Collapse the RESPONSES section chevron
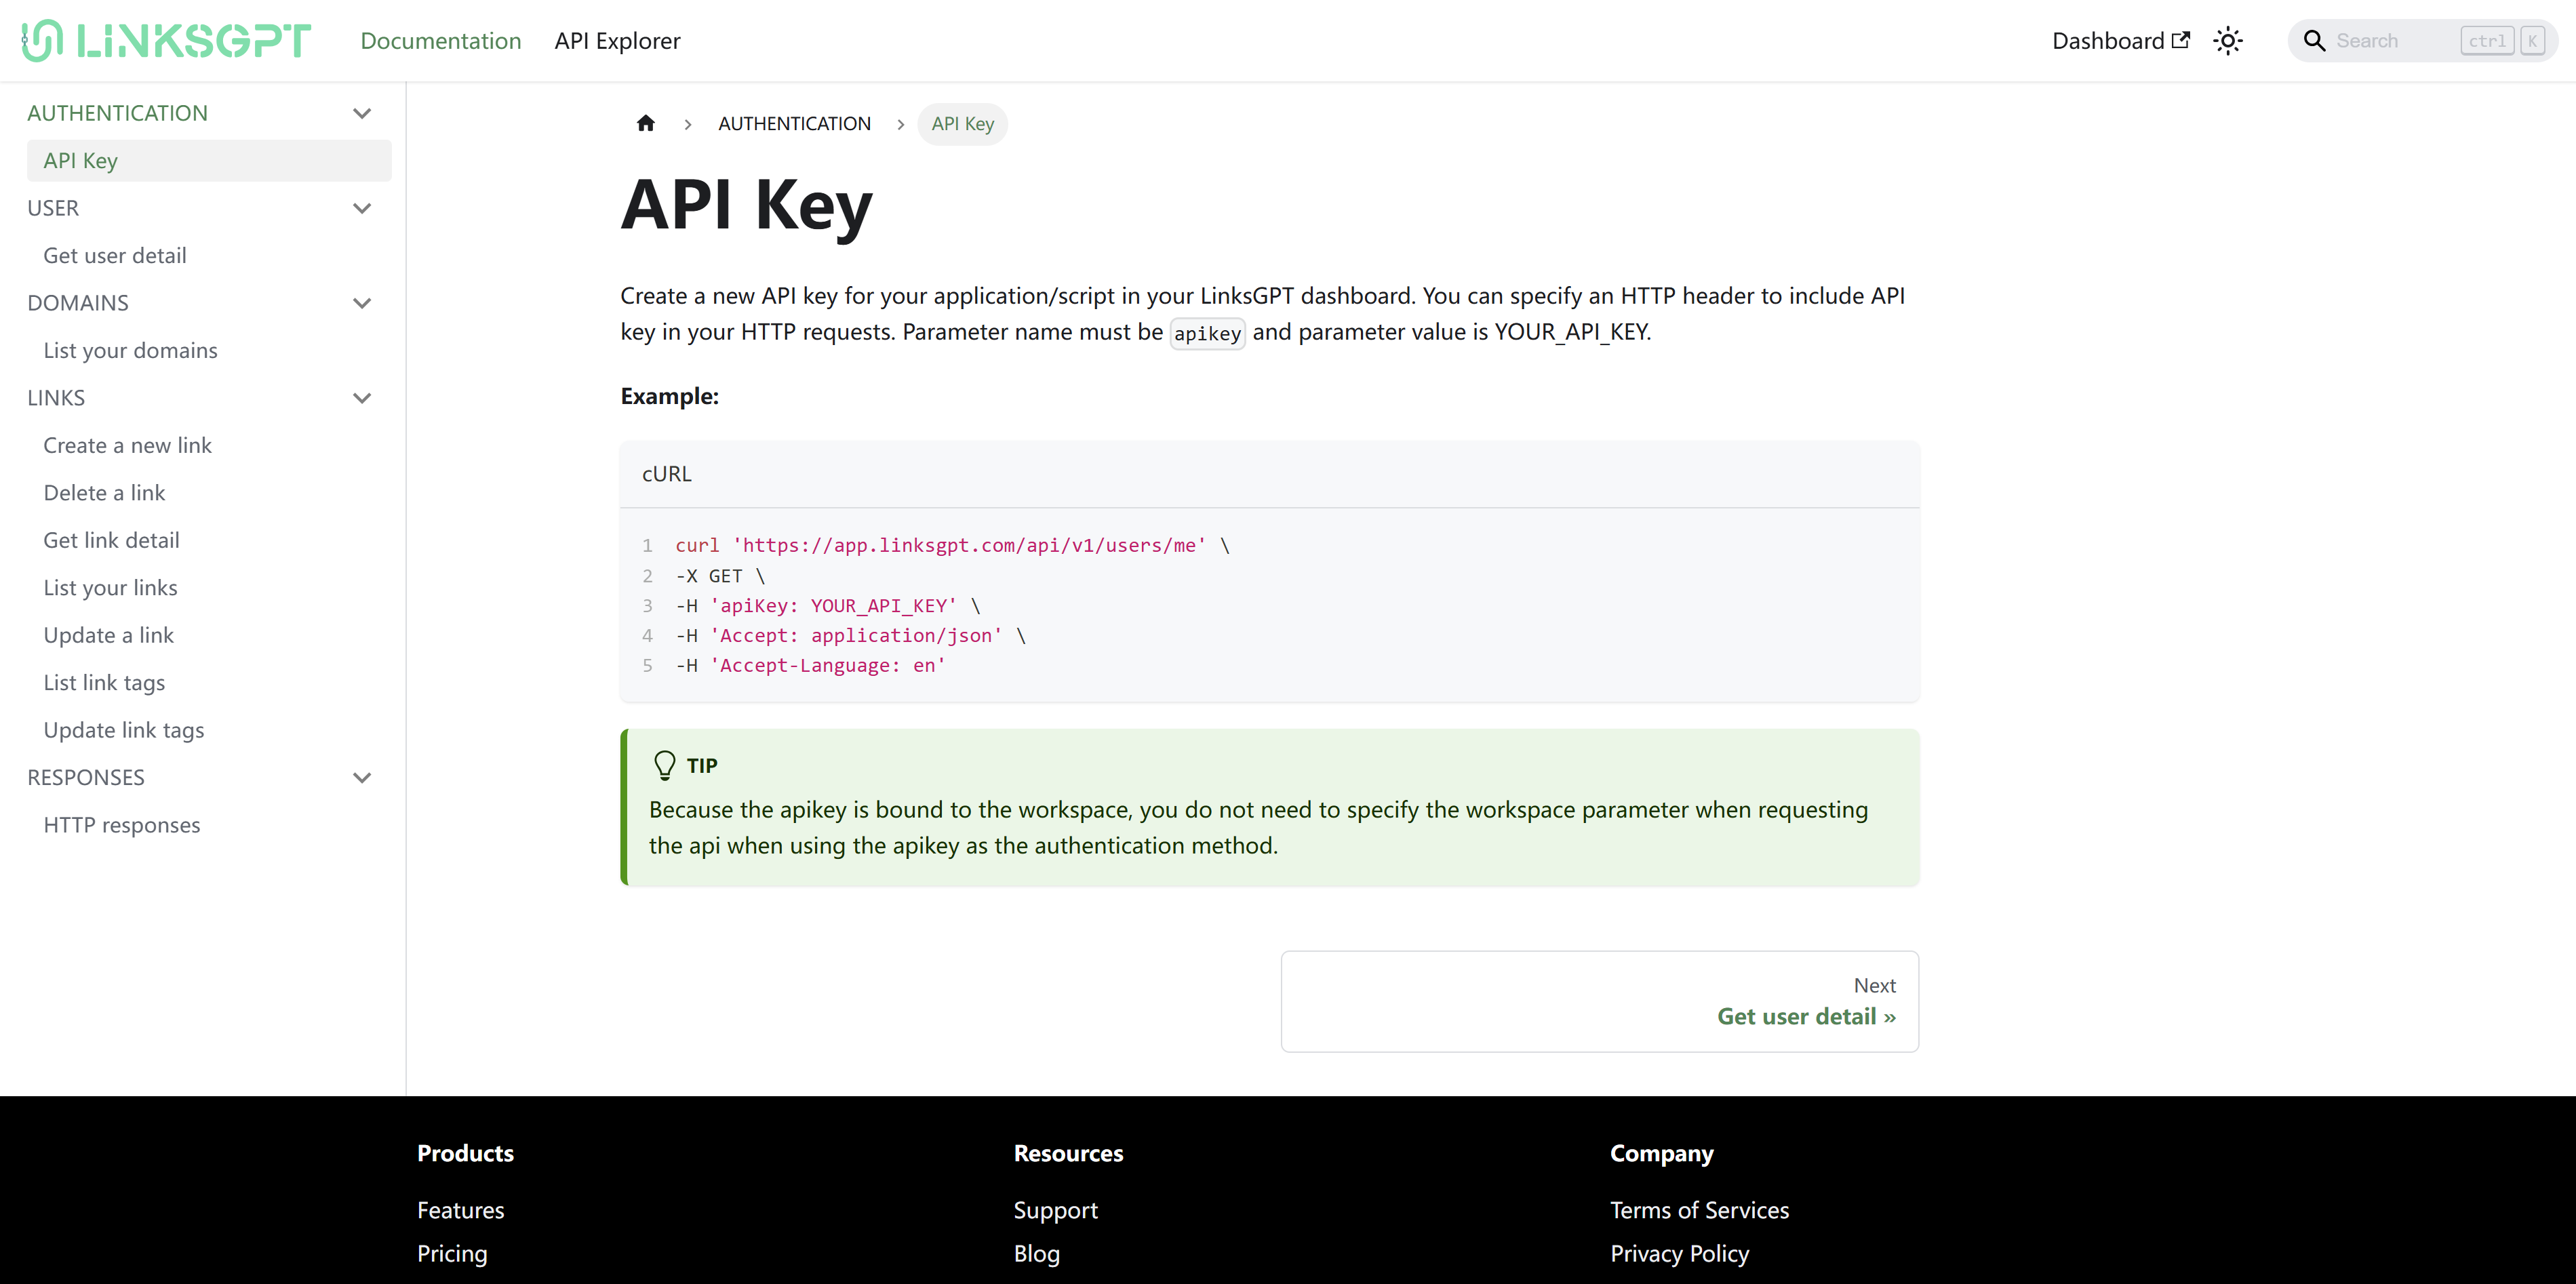2576x1284 pixels. tap(362, 777)
